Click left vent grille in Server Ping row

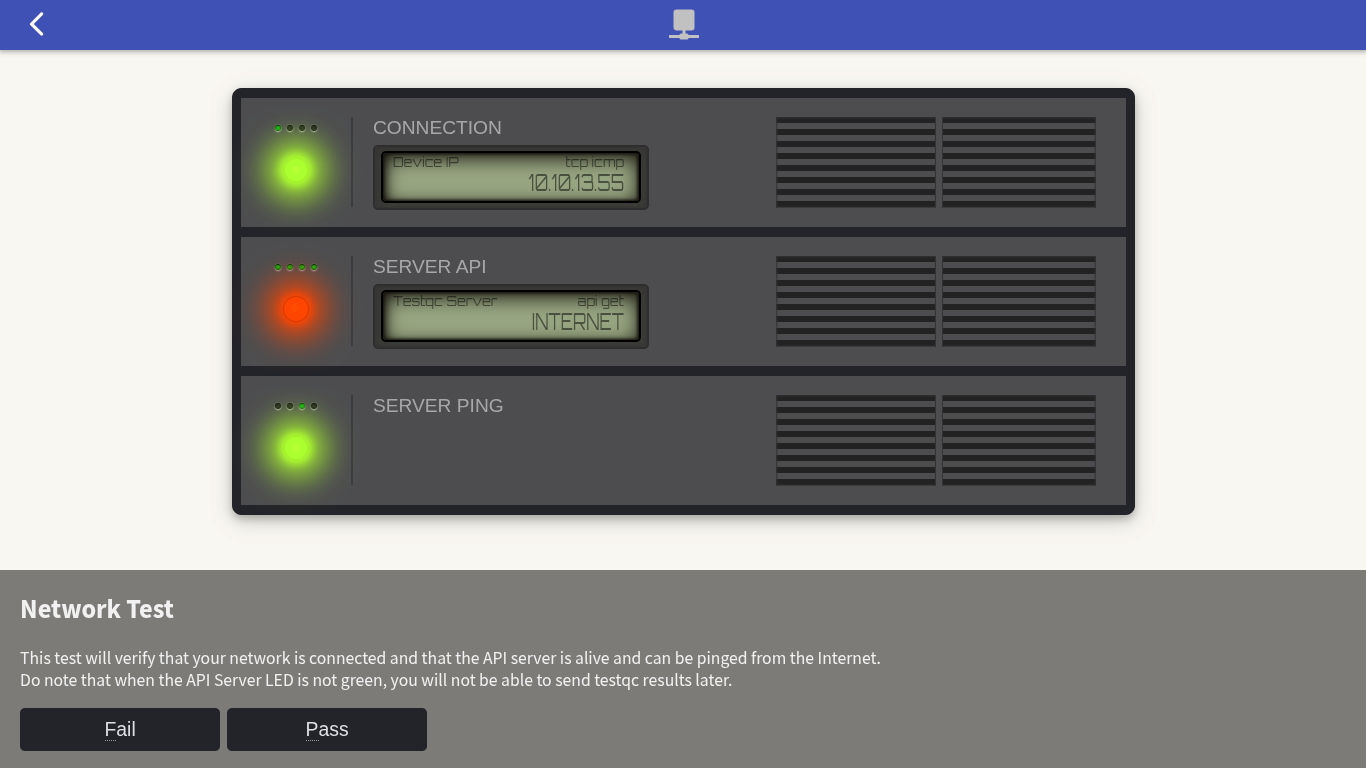point(855,440)
